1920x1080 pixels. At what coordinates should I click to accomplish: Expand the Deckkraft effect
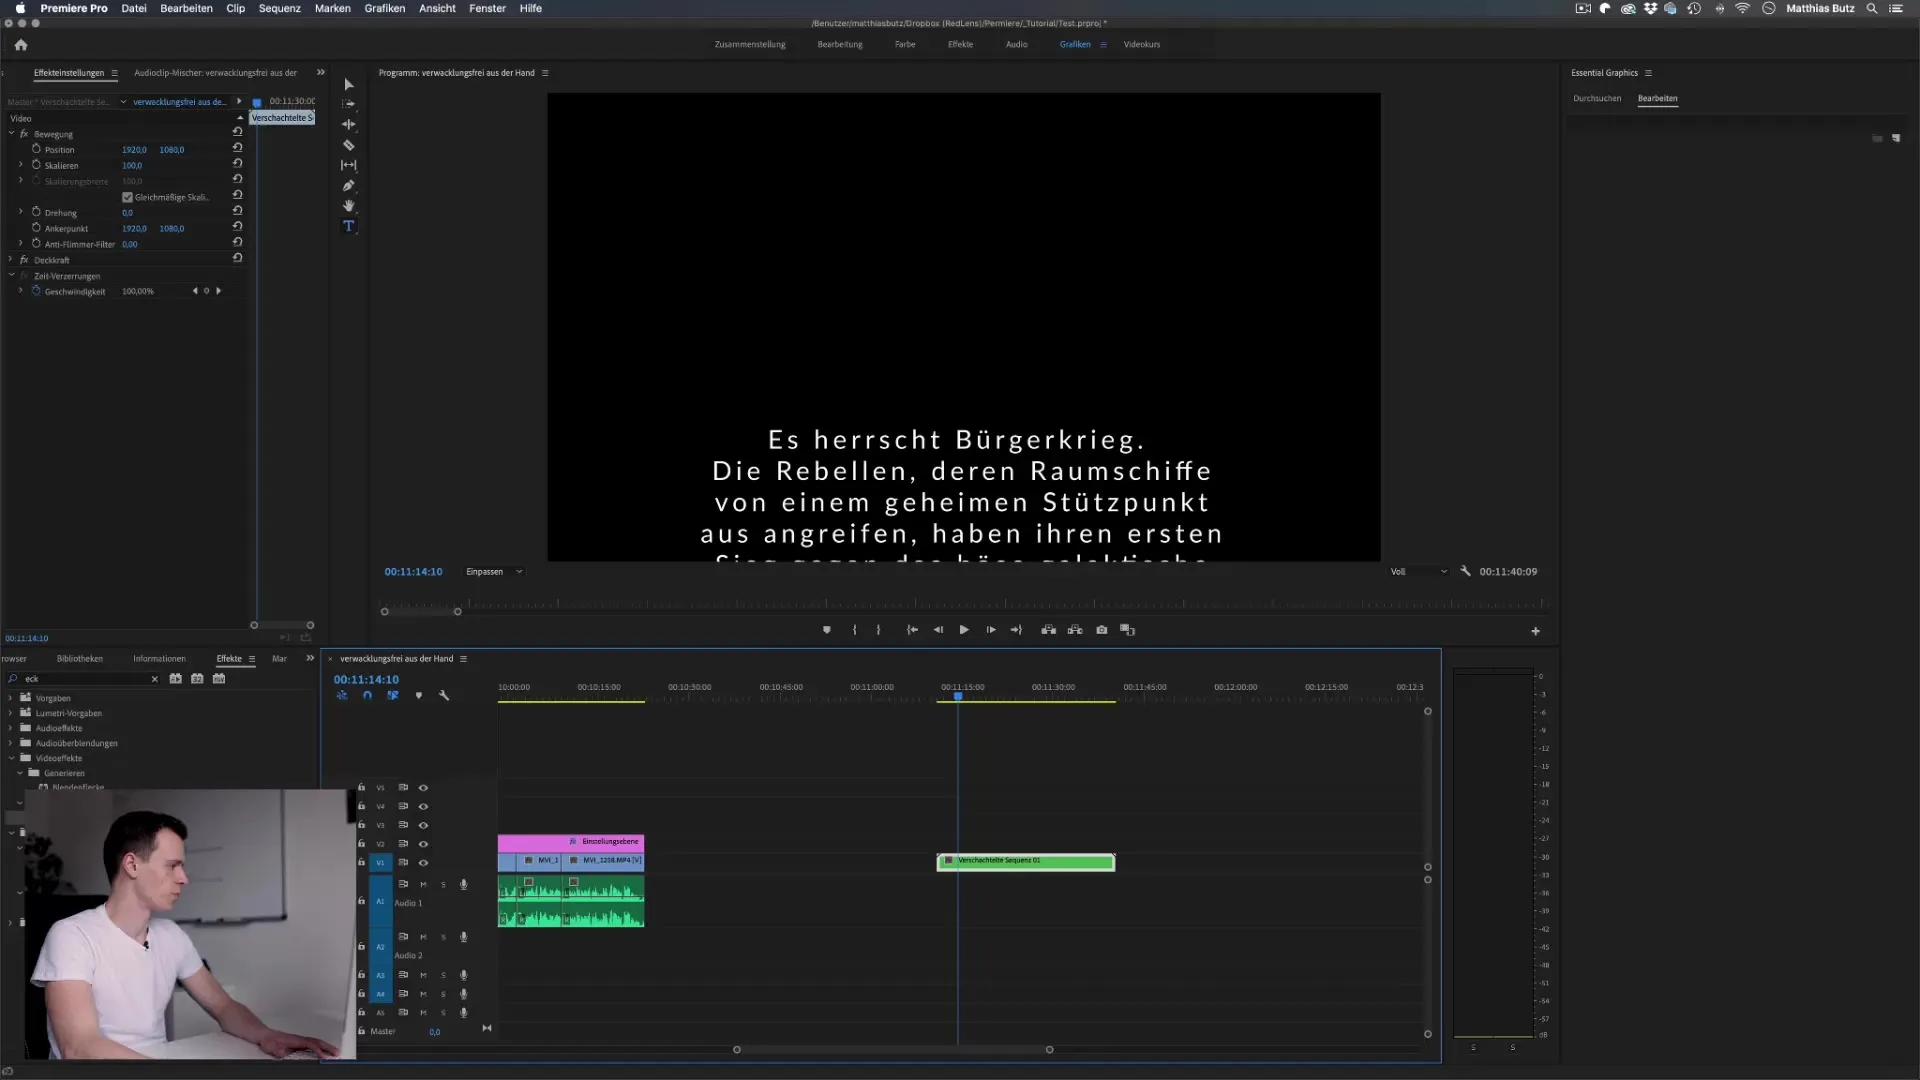(11, 259)
